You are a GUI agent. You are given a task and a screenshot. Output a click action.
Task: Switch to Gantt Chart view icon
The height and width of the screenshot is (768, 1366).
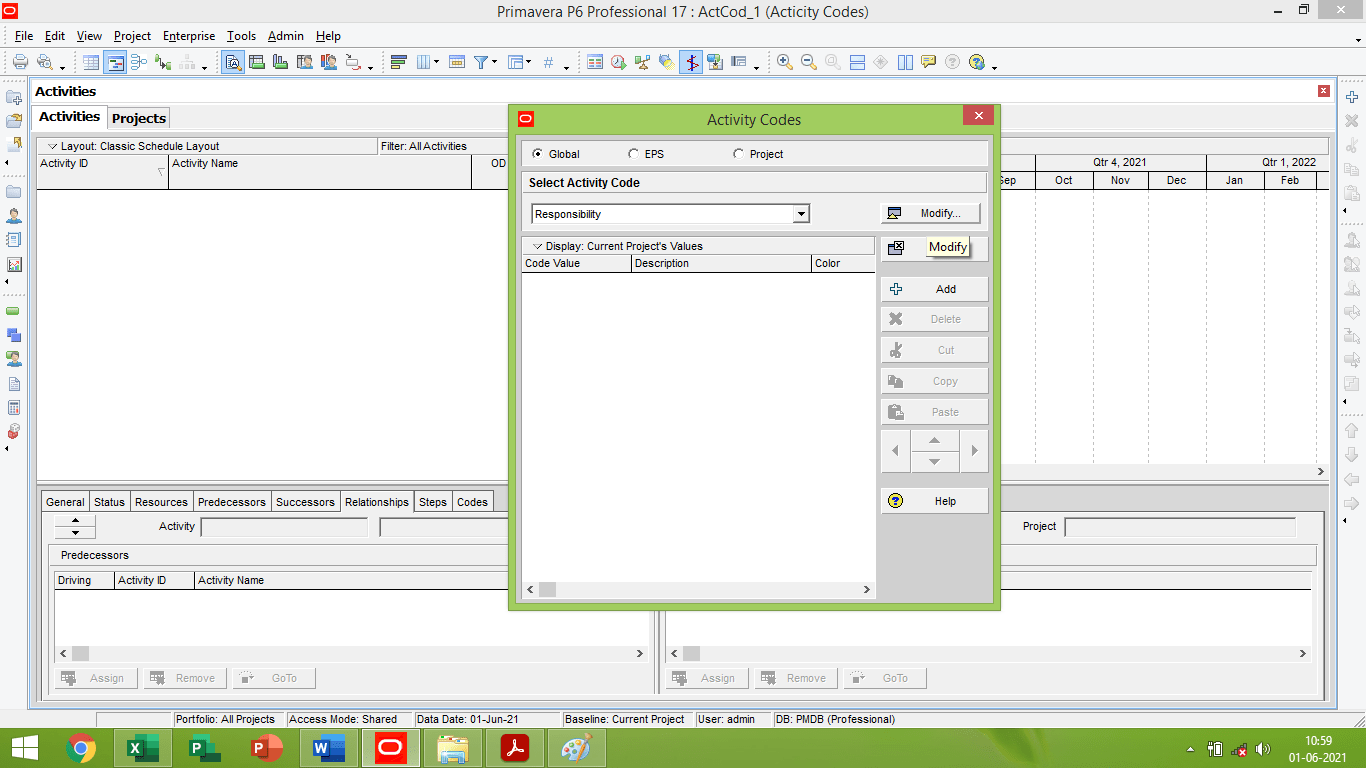(x=115, y=62)
